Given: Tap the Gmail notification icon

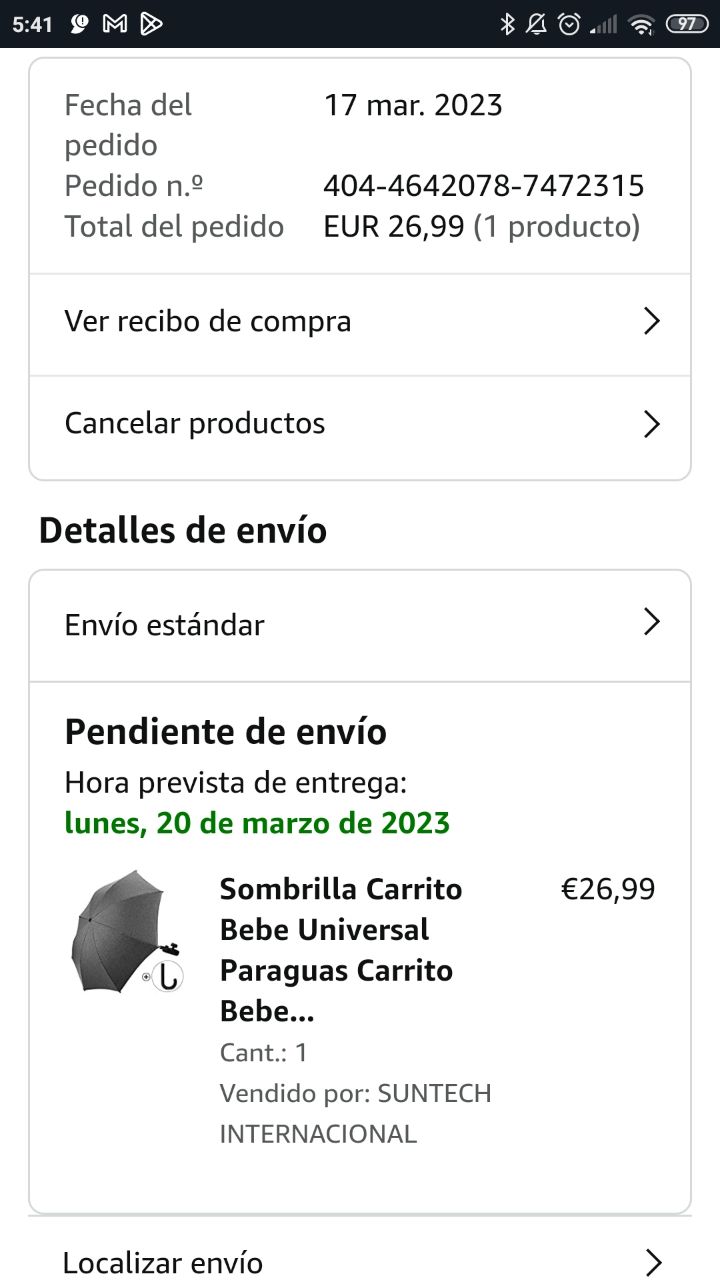Looking at the screenshot, I should (x=115, y=24).
